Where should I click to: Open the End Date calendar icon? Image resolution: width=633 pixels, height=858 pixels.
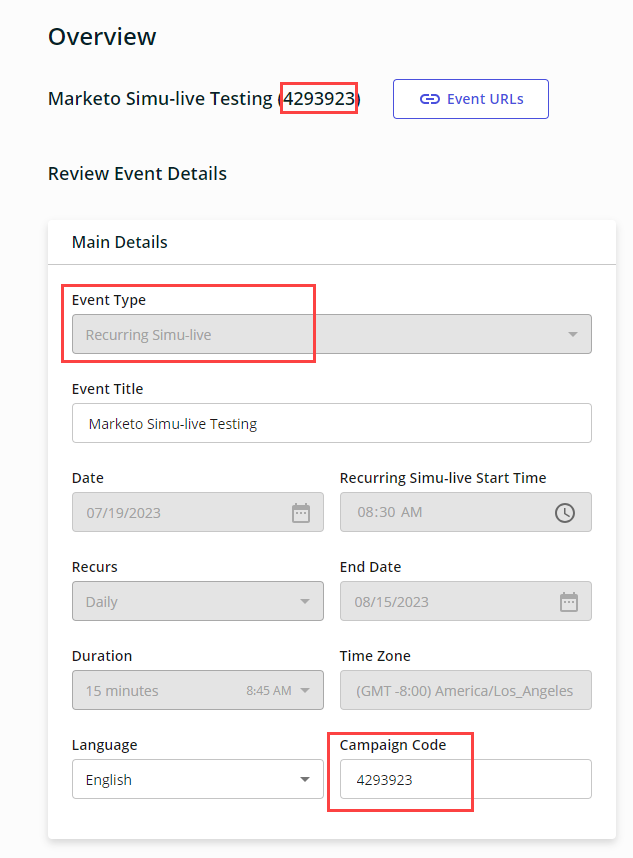[x=569, y=602]
